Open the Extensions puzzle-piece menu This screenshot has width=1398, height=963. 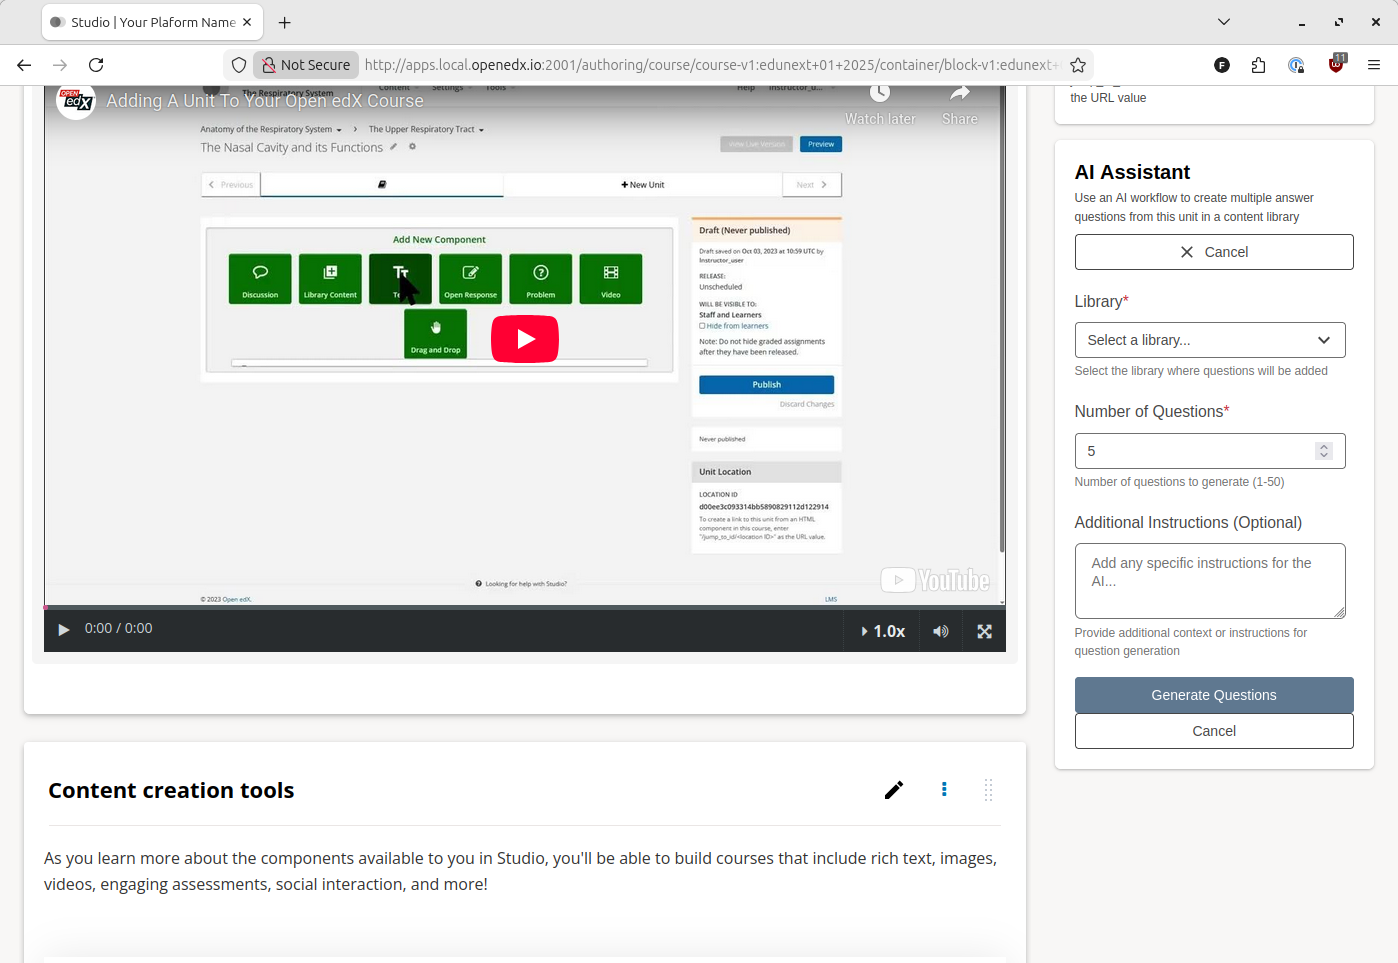tap(1259, 65)
